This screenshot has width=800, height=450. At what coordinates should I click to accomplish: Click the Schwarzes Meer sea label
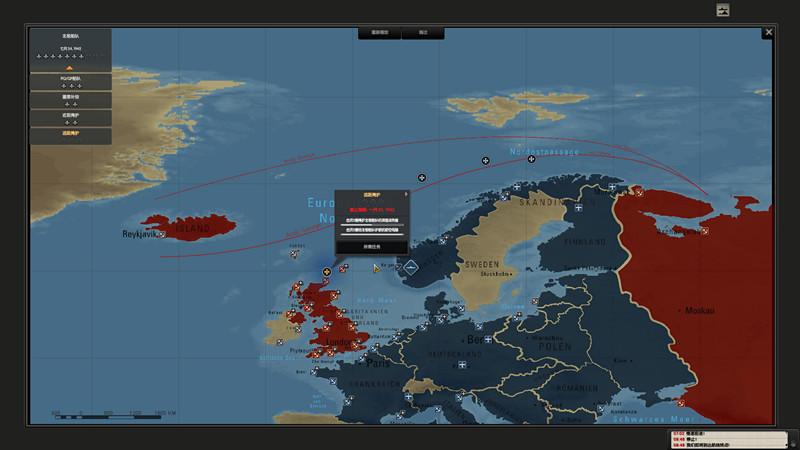click(654, 419)
